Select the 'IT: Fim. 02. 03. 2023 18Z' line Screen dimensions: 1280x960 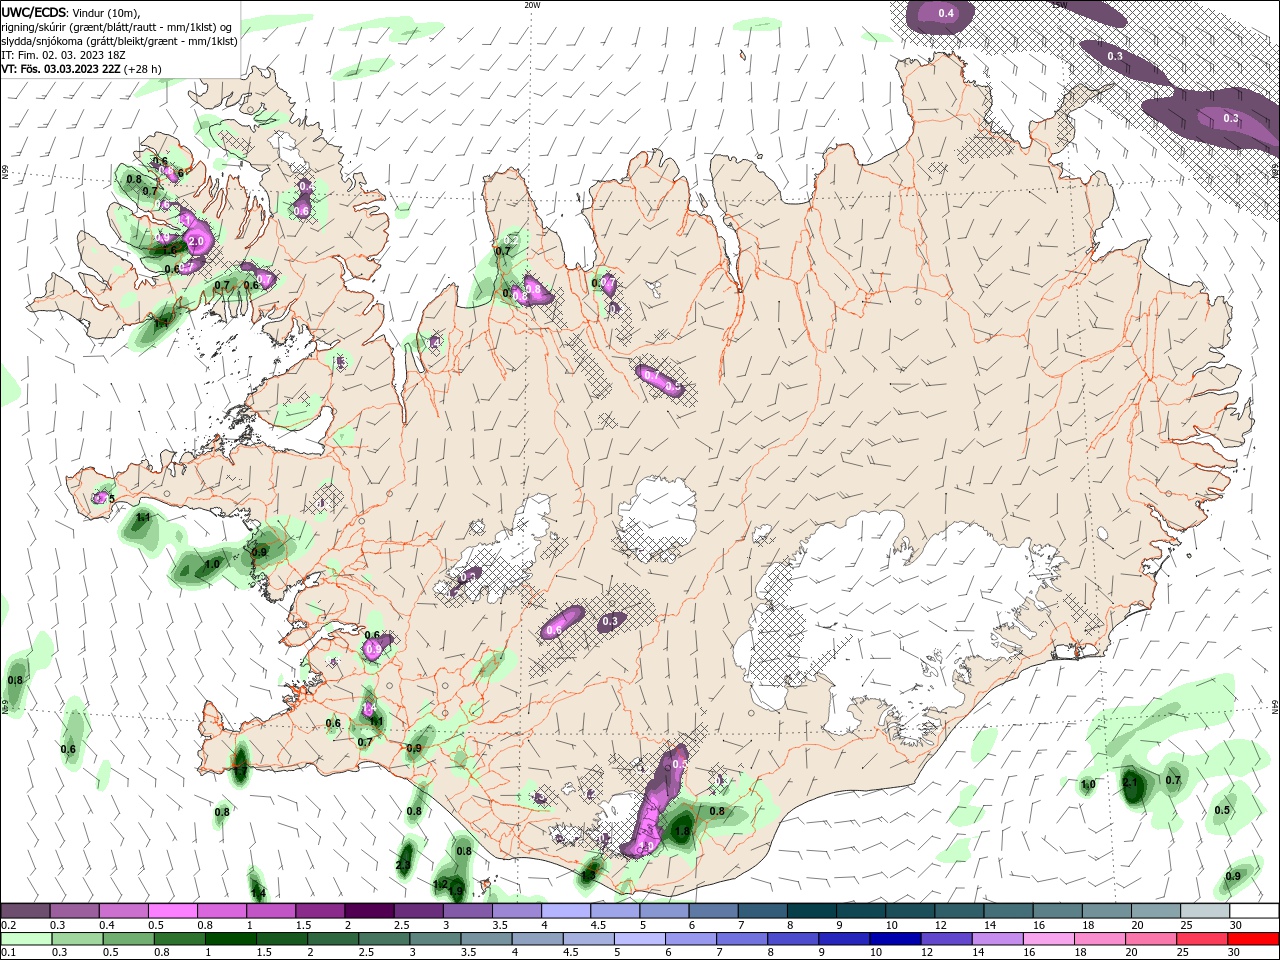pyautogui.click(x=64, y=55)
